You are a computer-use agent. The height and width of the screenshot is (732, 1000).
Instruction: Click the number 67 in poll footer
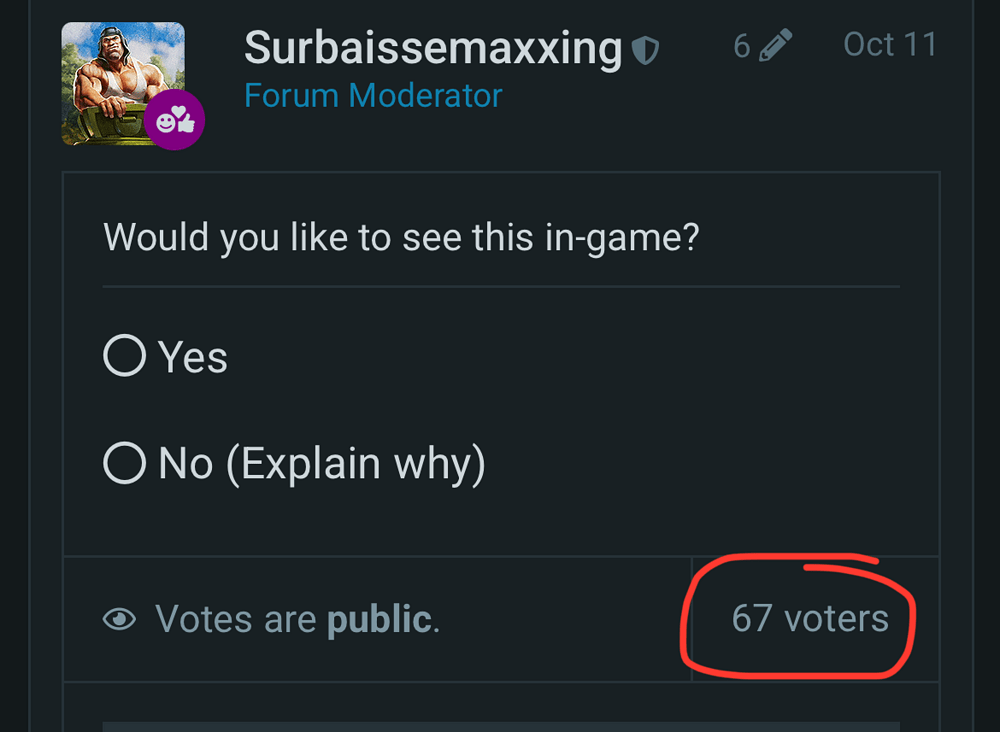(751, 618)
